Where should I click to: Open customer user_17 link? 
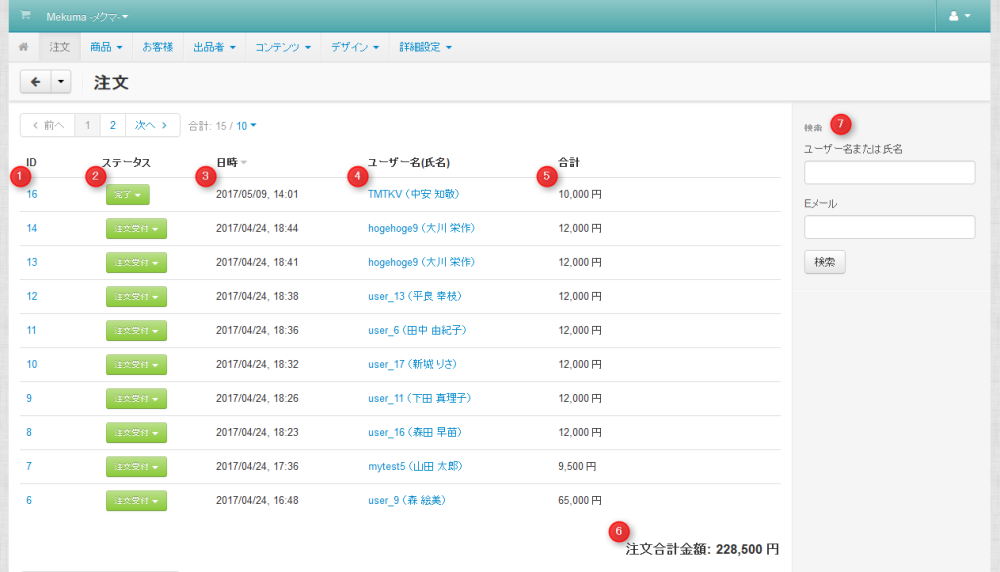[x=412, y=364]
